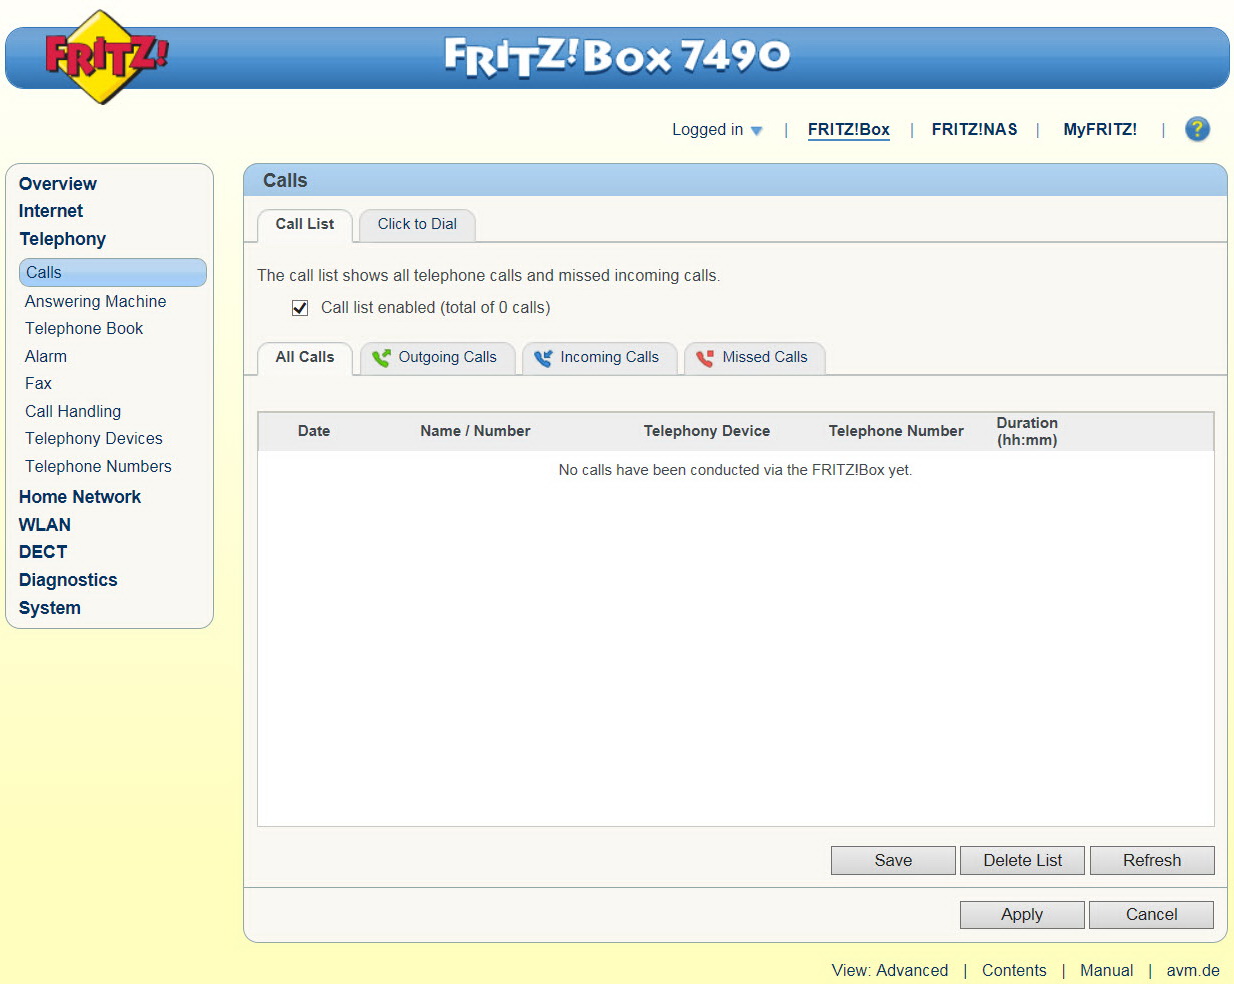Open the DECT menu
The image size is (1234, 984).
click(43, 552)
